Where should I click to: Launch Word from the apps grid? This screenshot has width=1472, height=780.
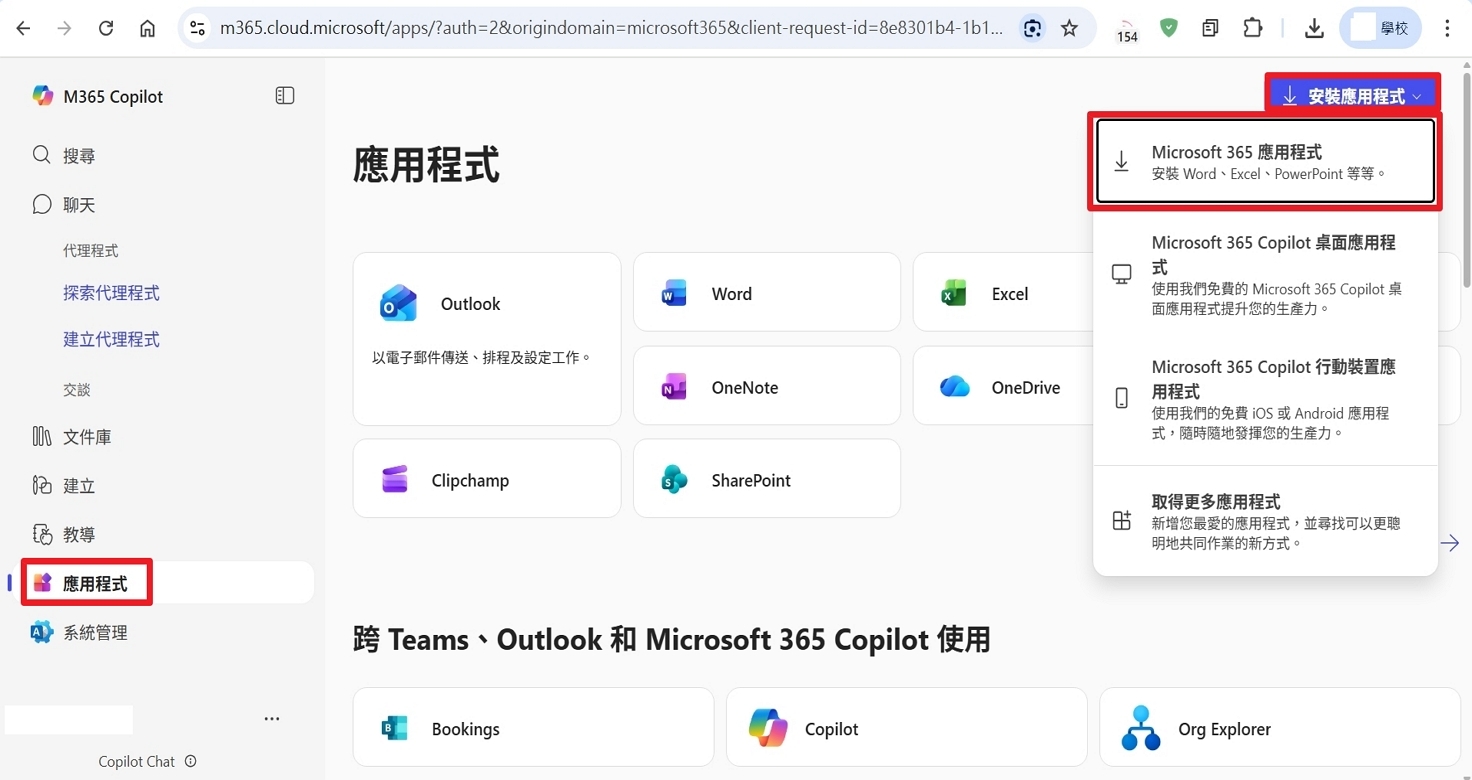click(766, 294)
